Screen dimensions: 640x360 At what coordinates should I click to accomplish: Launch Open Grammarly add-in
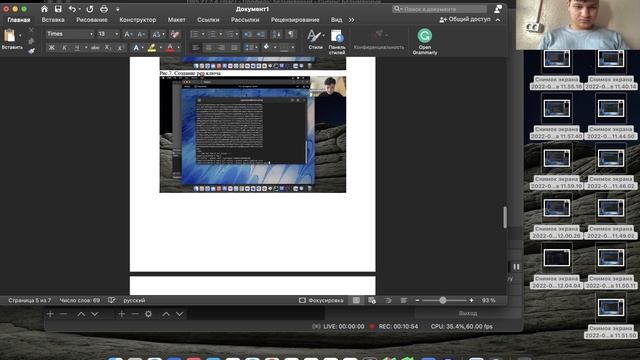(x=424, y=42)
